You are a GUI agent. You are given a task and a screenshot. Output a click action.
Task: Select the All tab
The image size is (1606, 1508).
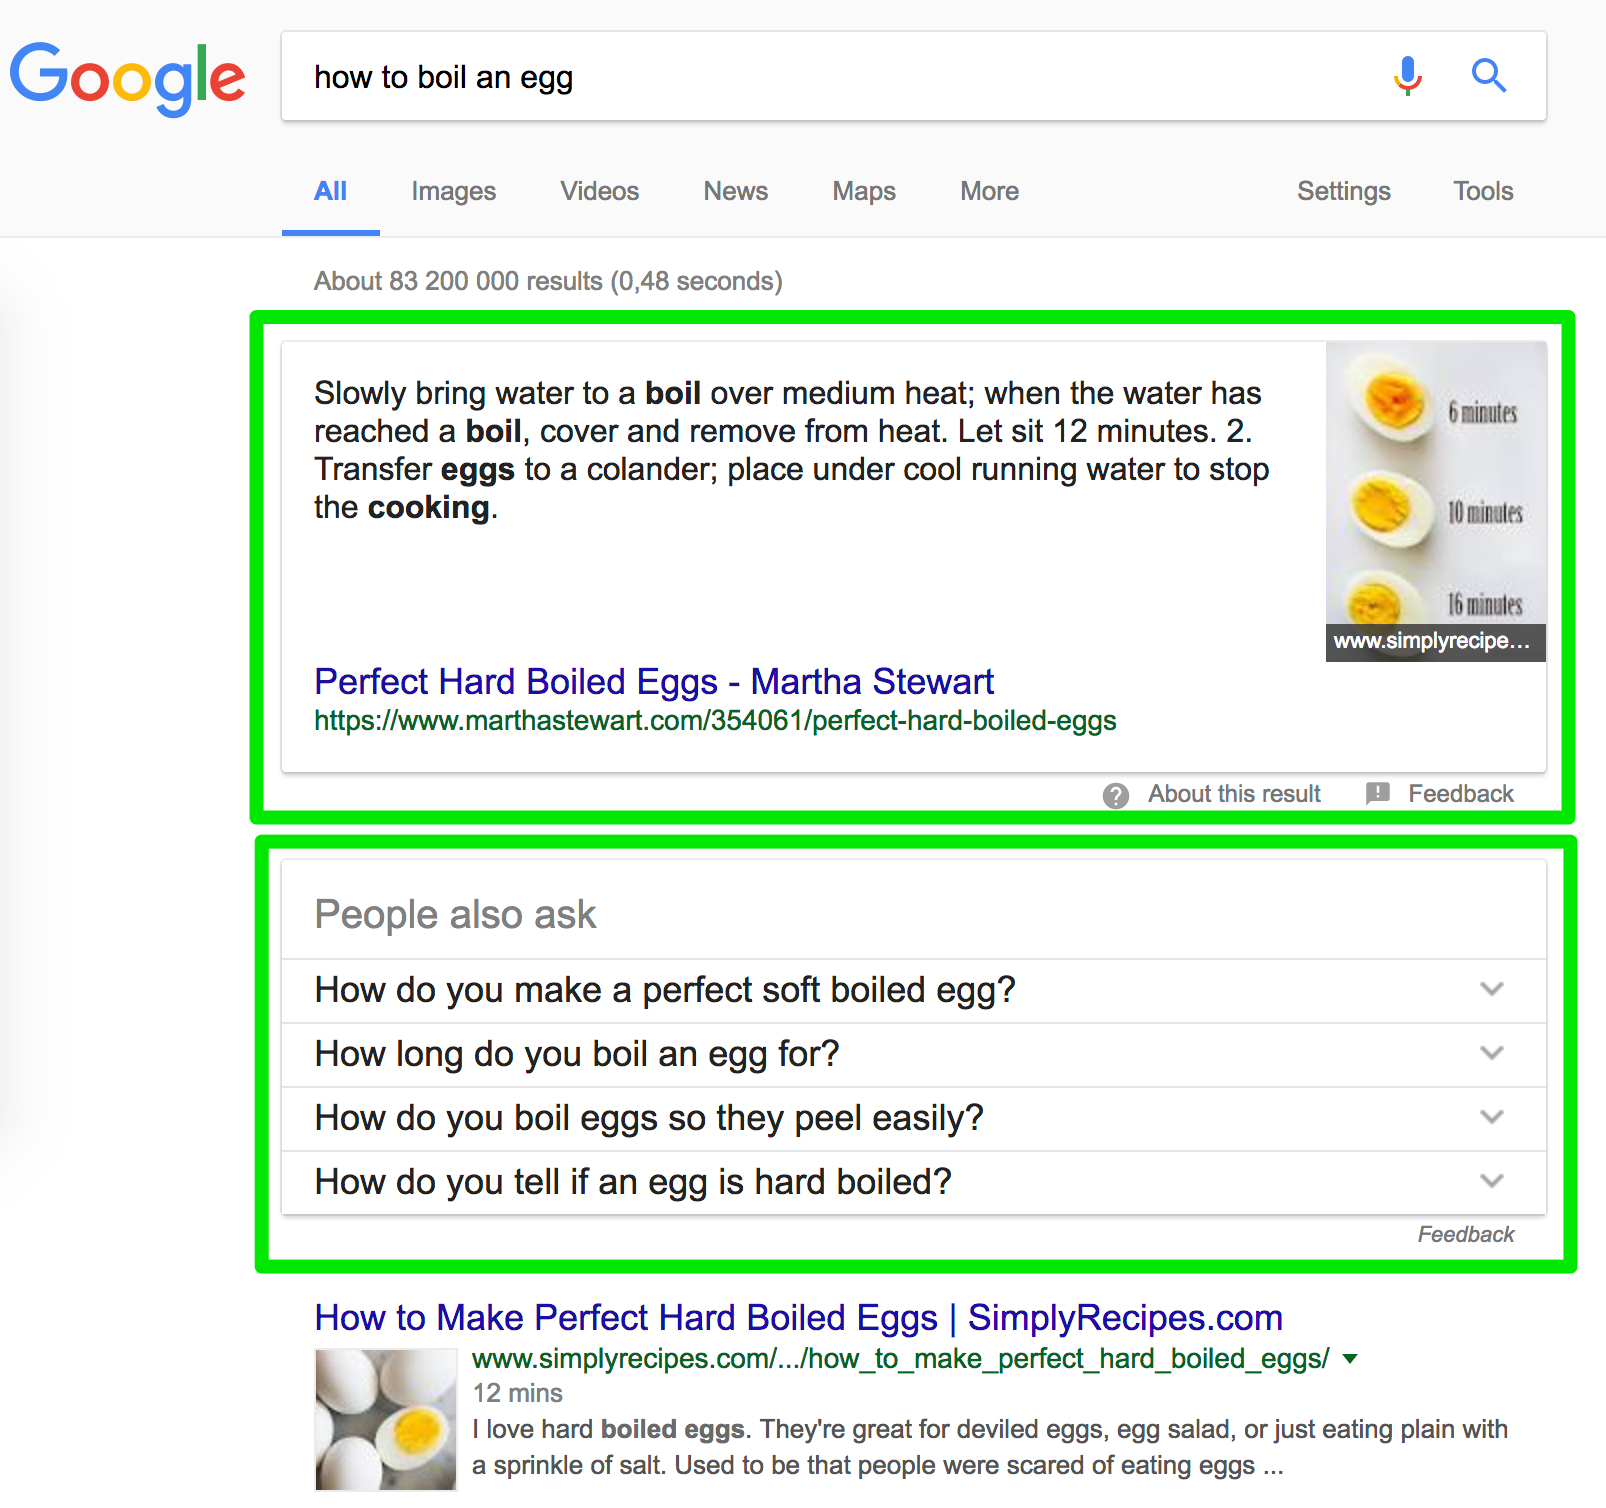(x=330, y=191)
